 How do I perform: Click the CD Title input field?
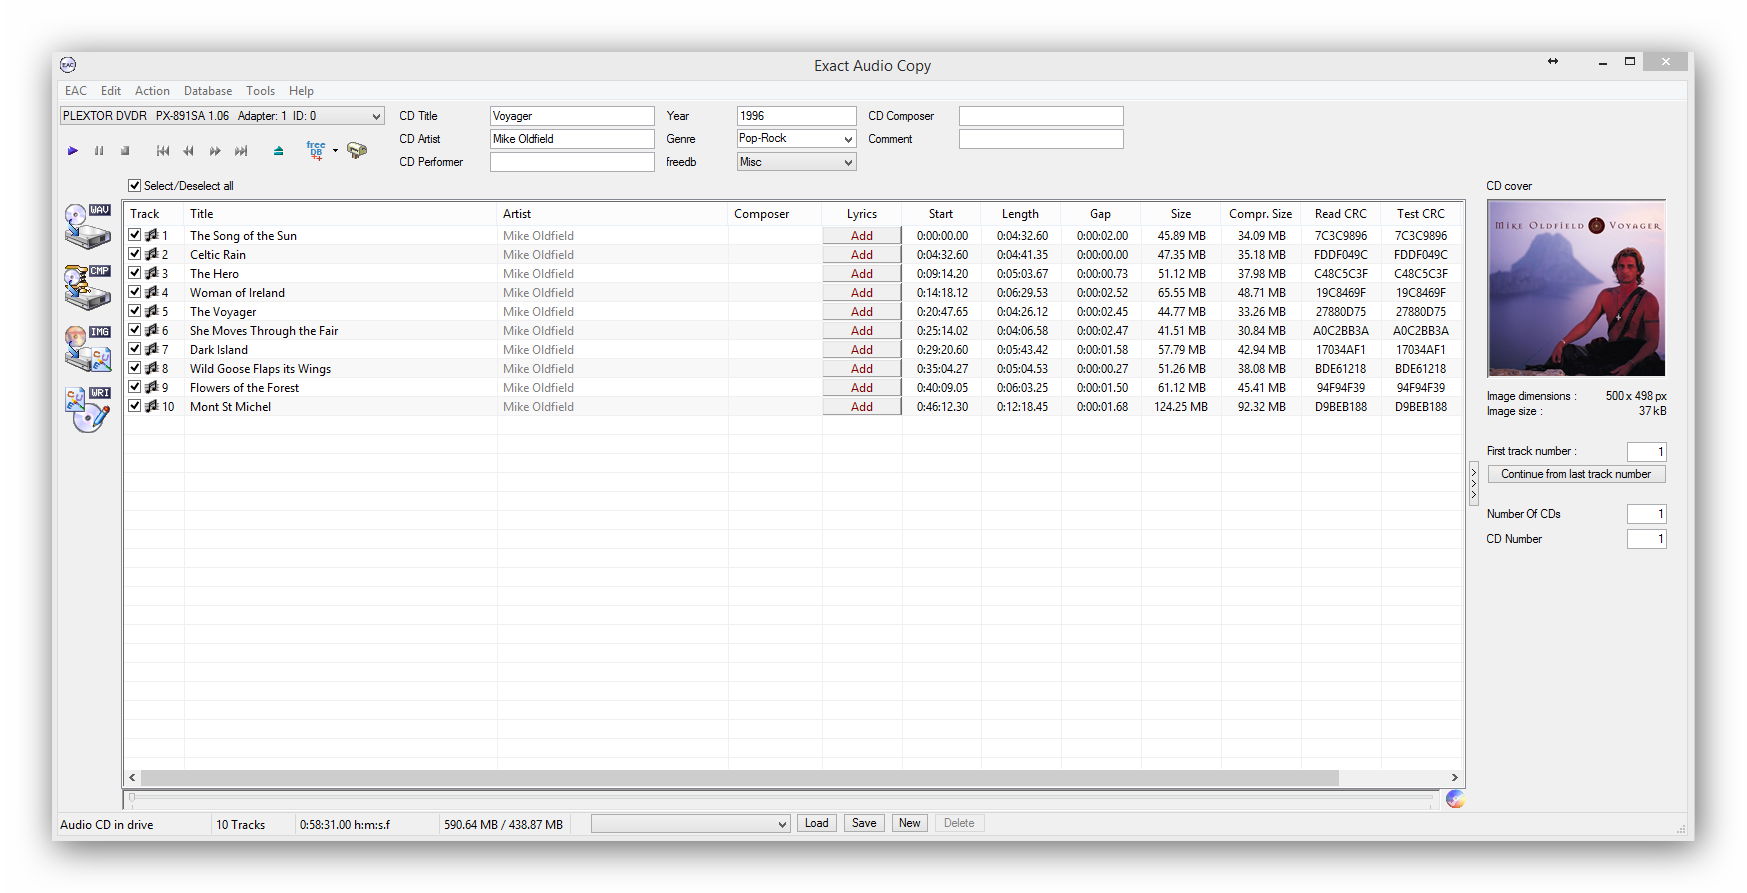click(x=571, y=116)
